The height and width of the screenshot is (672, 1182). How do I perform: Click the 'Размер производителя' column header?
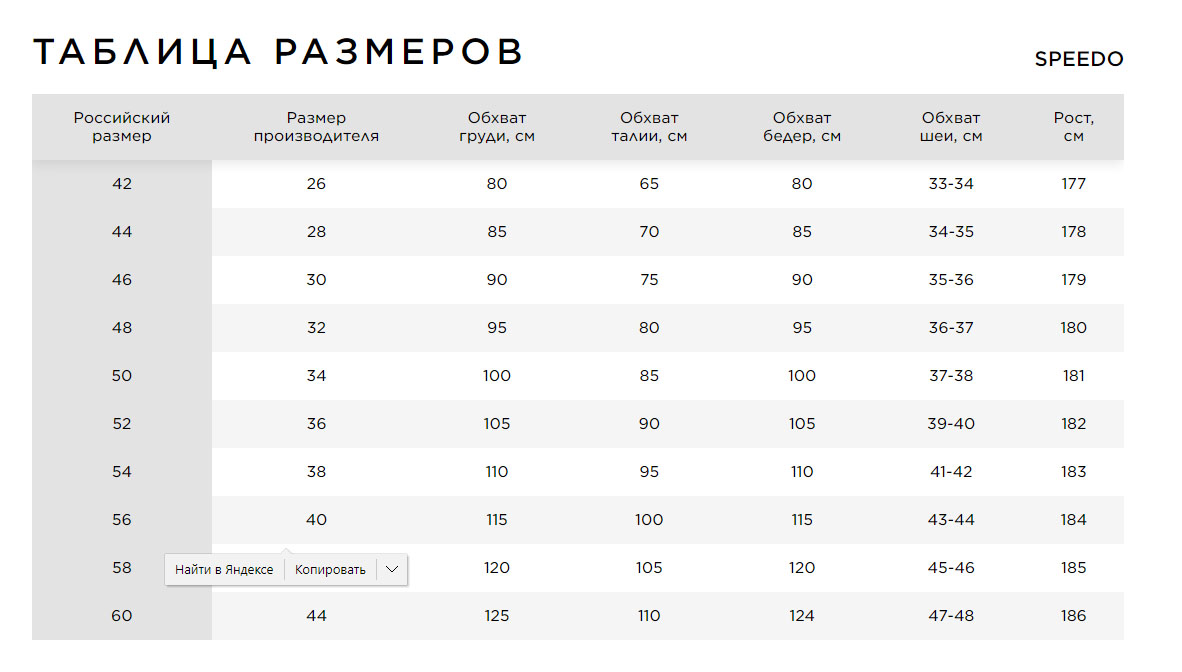click(316, 127)
